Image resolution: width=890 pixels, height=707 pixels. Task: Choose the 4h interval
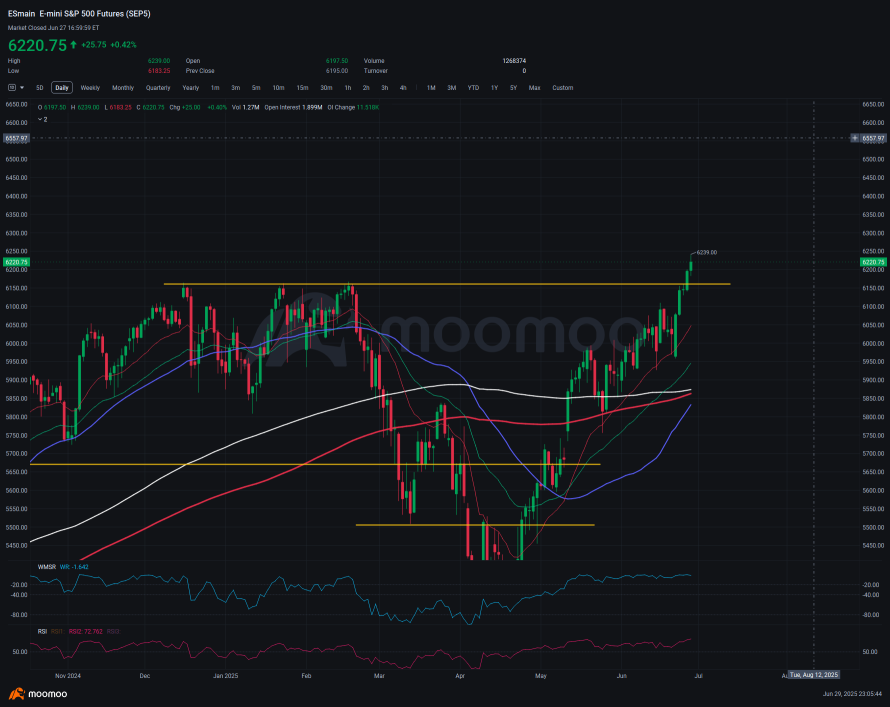click(x=403, y=87)
